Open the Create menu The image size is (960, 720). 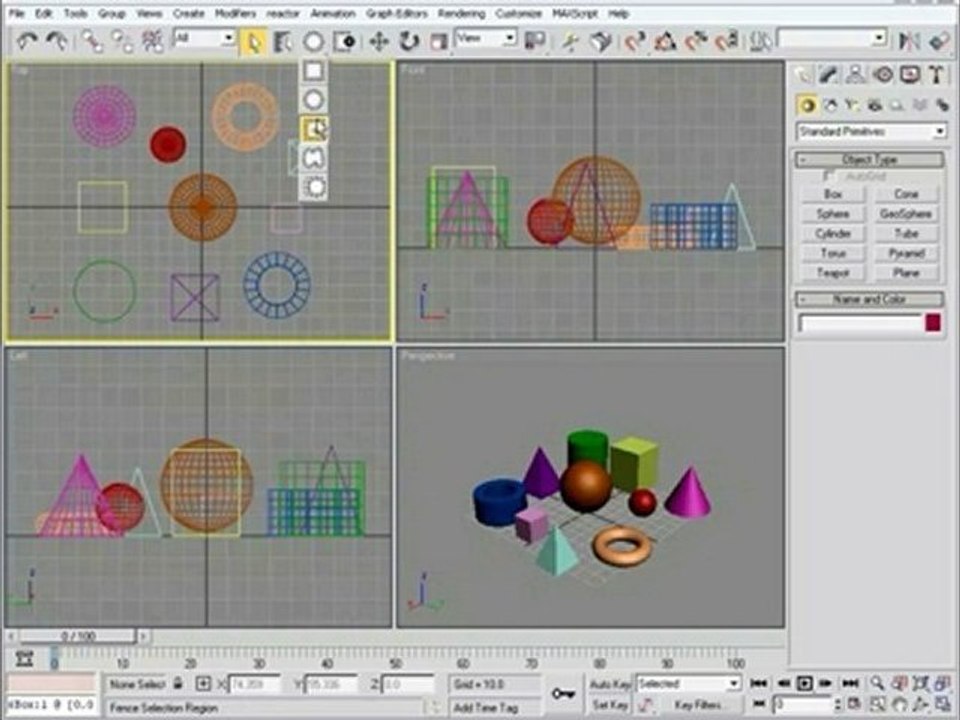pyautogui.click(x=189, y=13)
